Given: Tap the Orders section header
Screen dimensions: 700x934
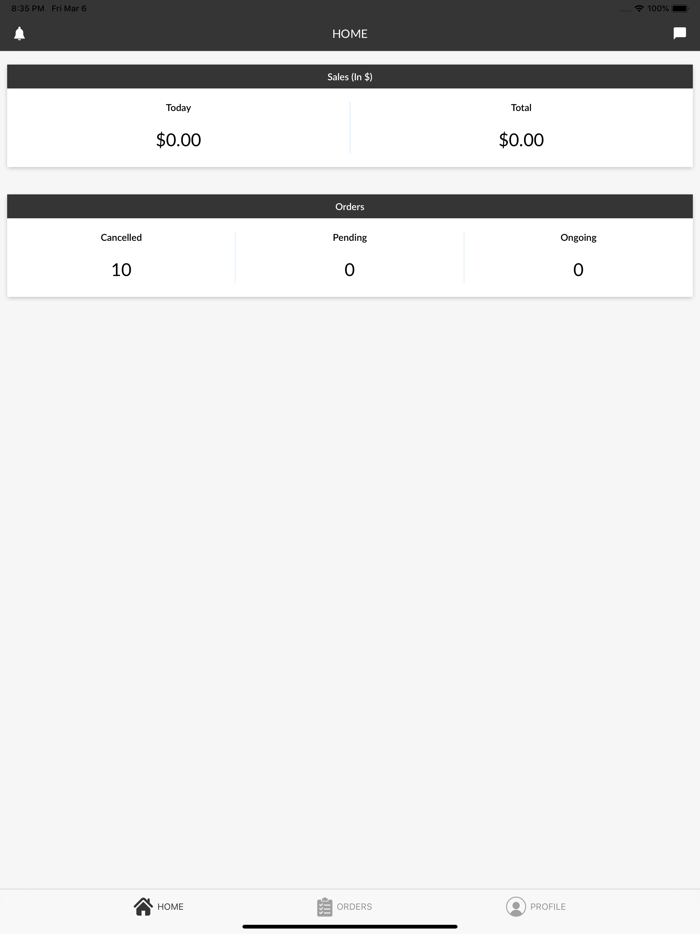Looking at the screenshot, I should [350, 207].
